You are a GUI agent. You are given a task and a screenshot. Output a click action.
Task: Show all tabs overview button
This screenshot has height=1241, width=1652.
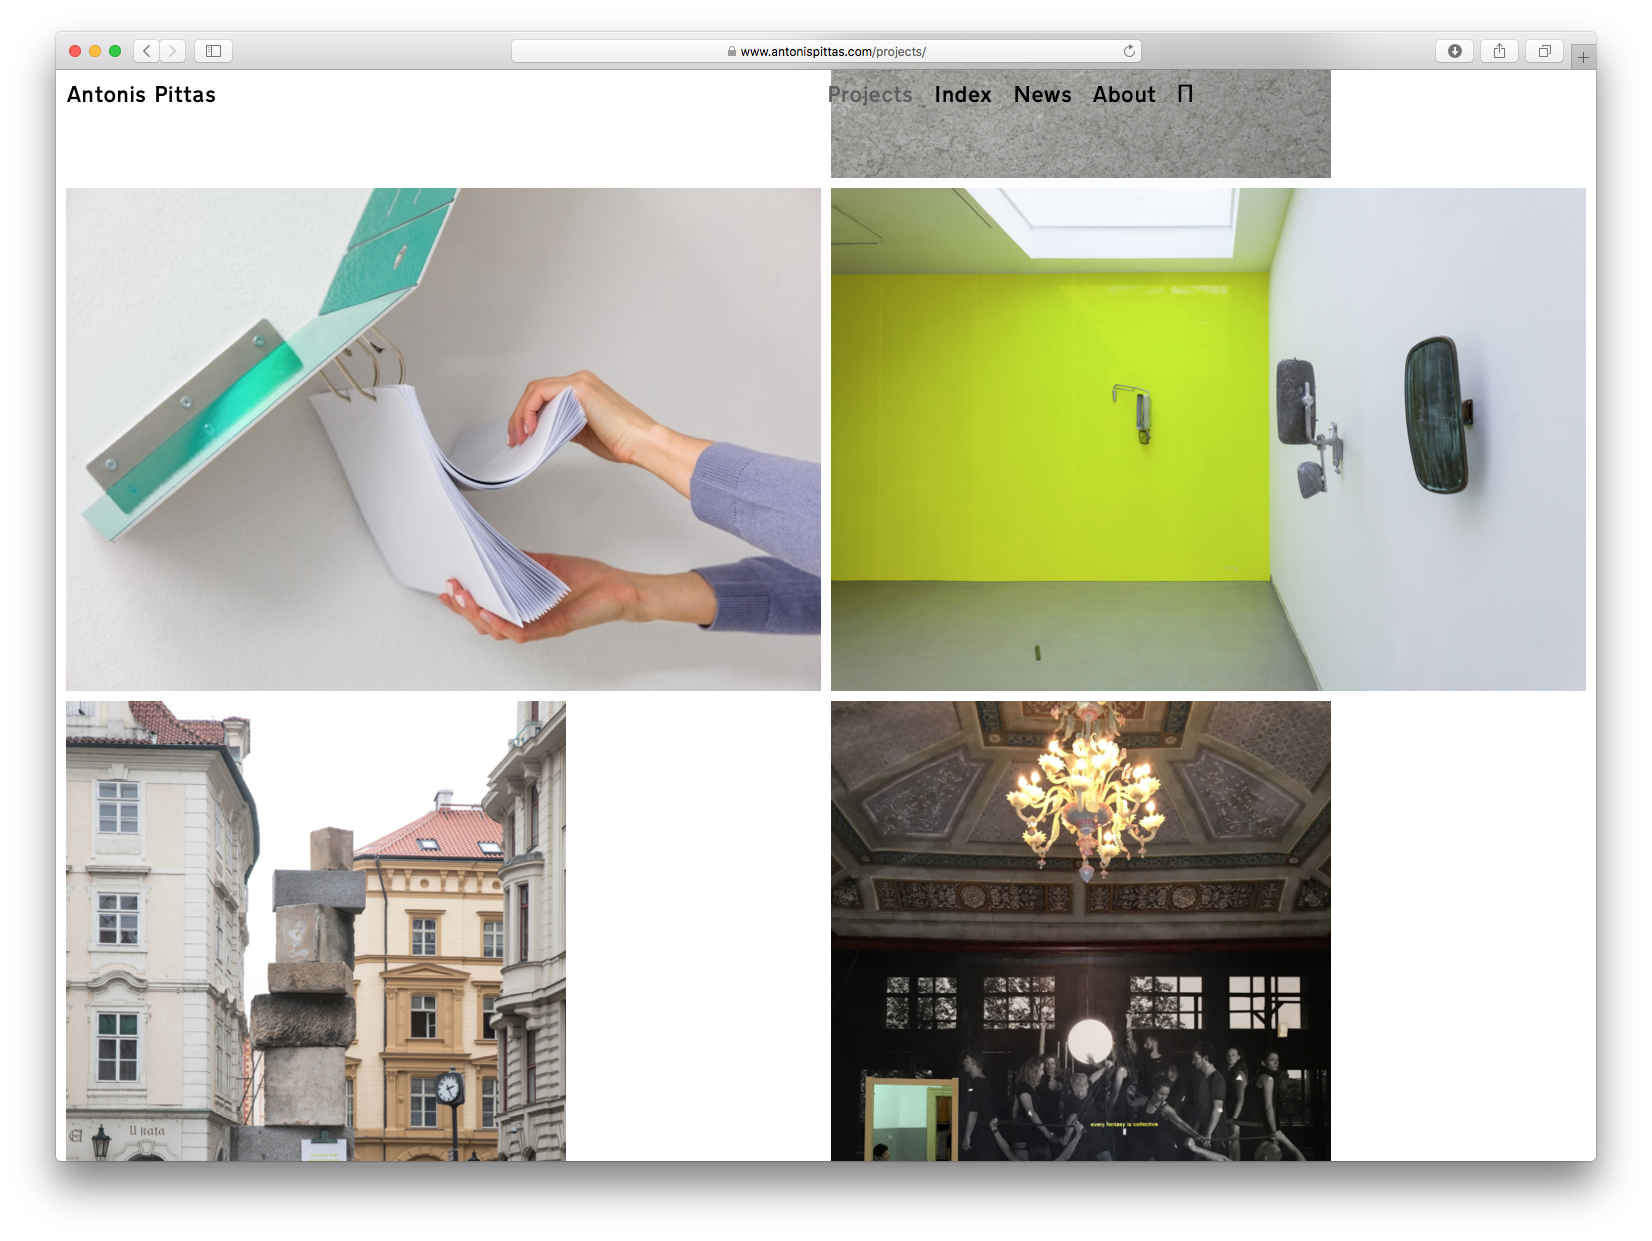pos(1544,51)
